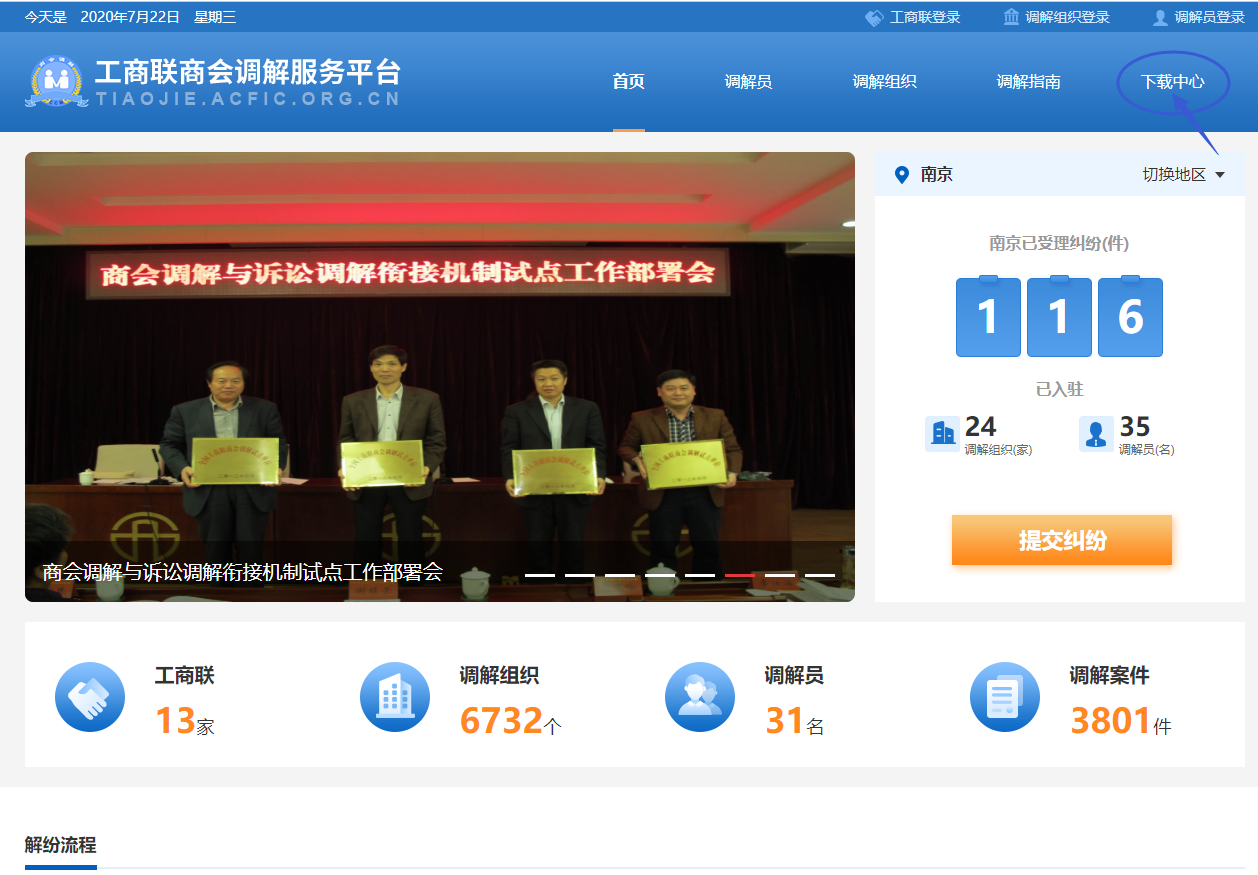The image size is (1258, 875).
Task: Click the location pin icon beside 南京
Action: [x=901, y=175]
